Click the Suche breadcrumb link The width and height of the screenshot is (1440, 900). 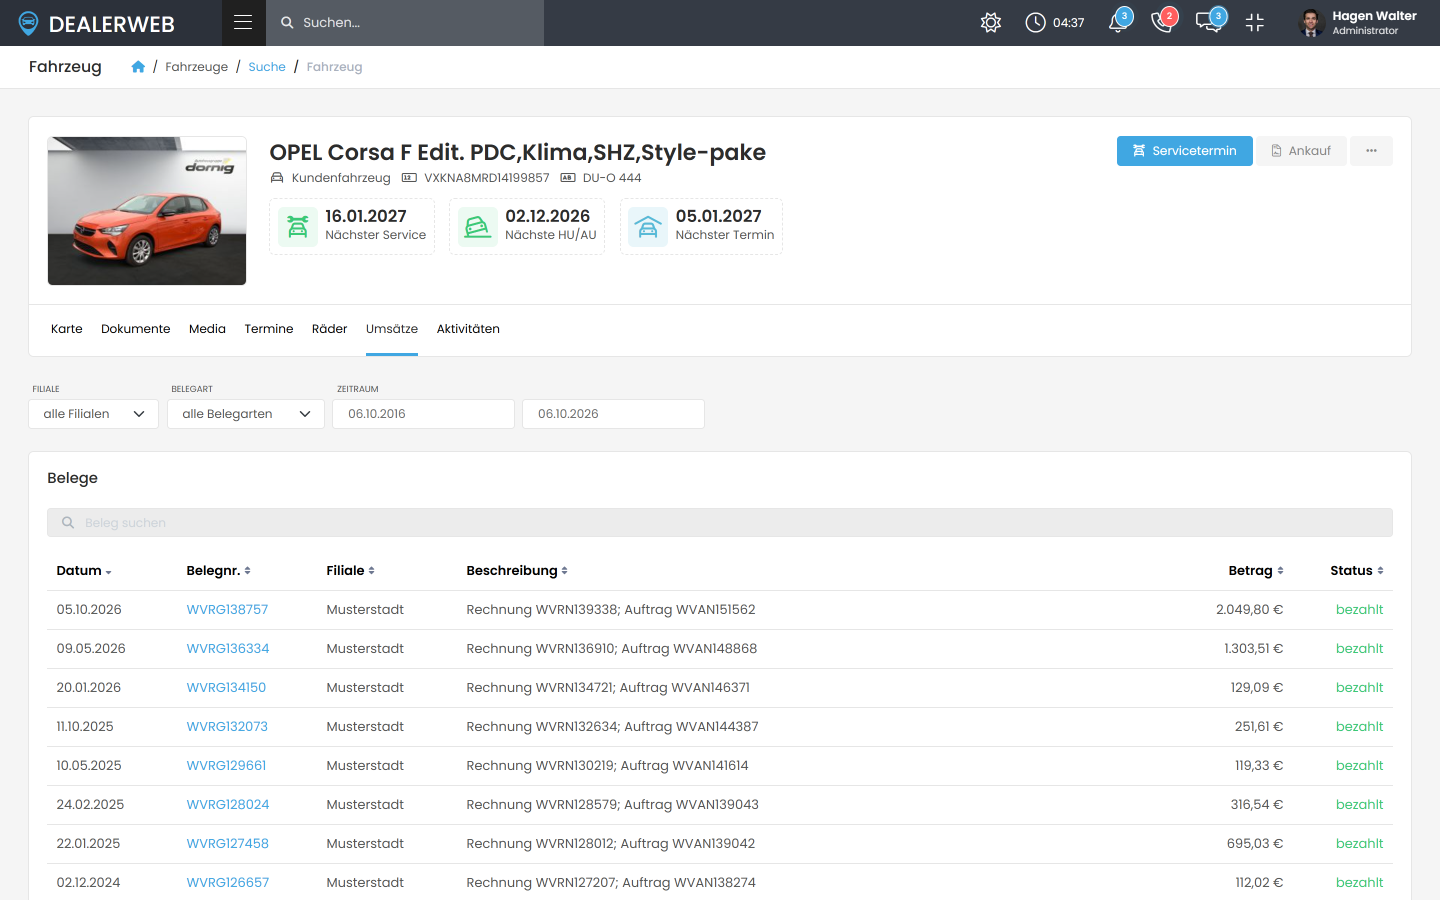(x=267, y=67)
